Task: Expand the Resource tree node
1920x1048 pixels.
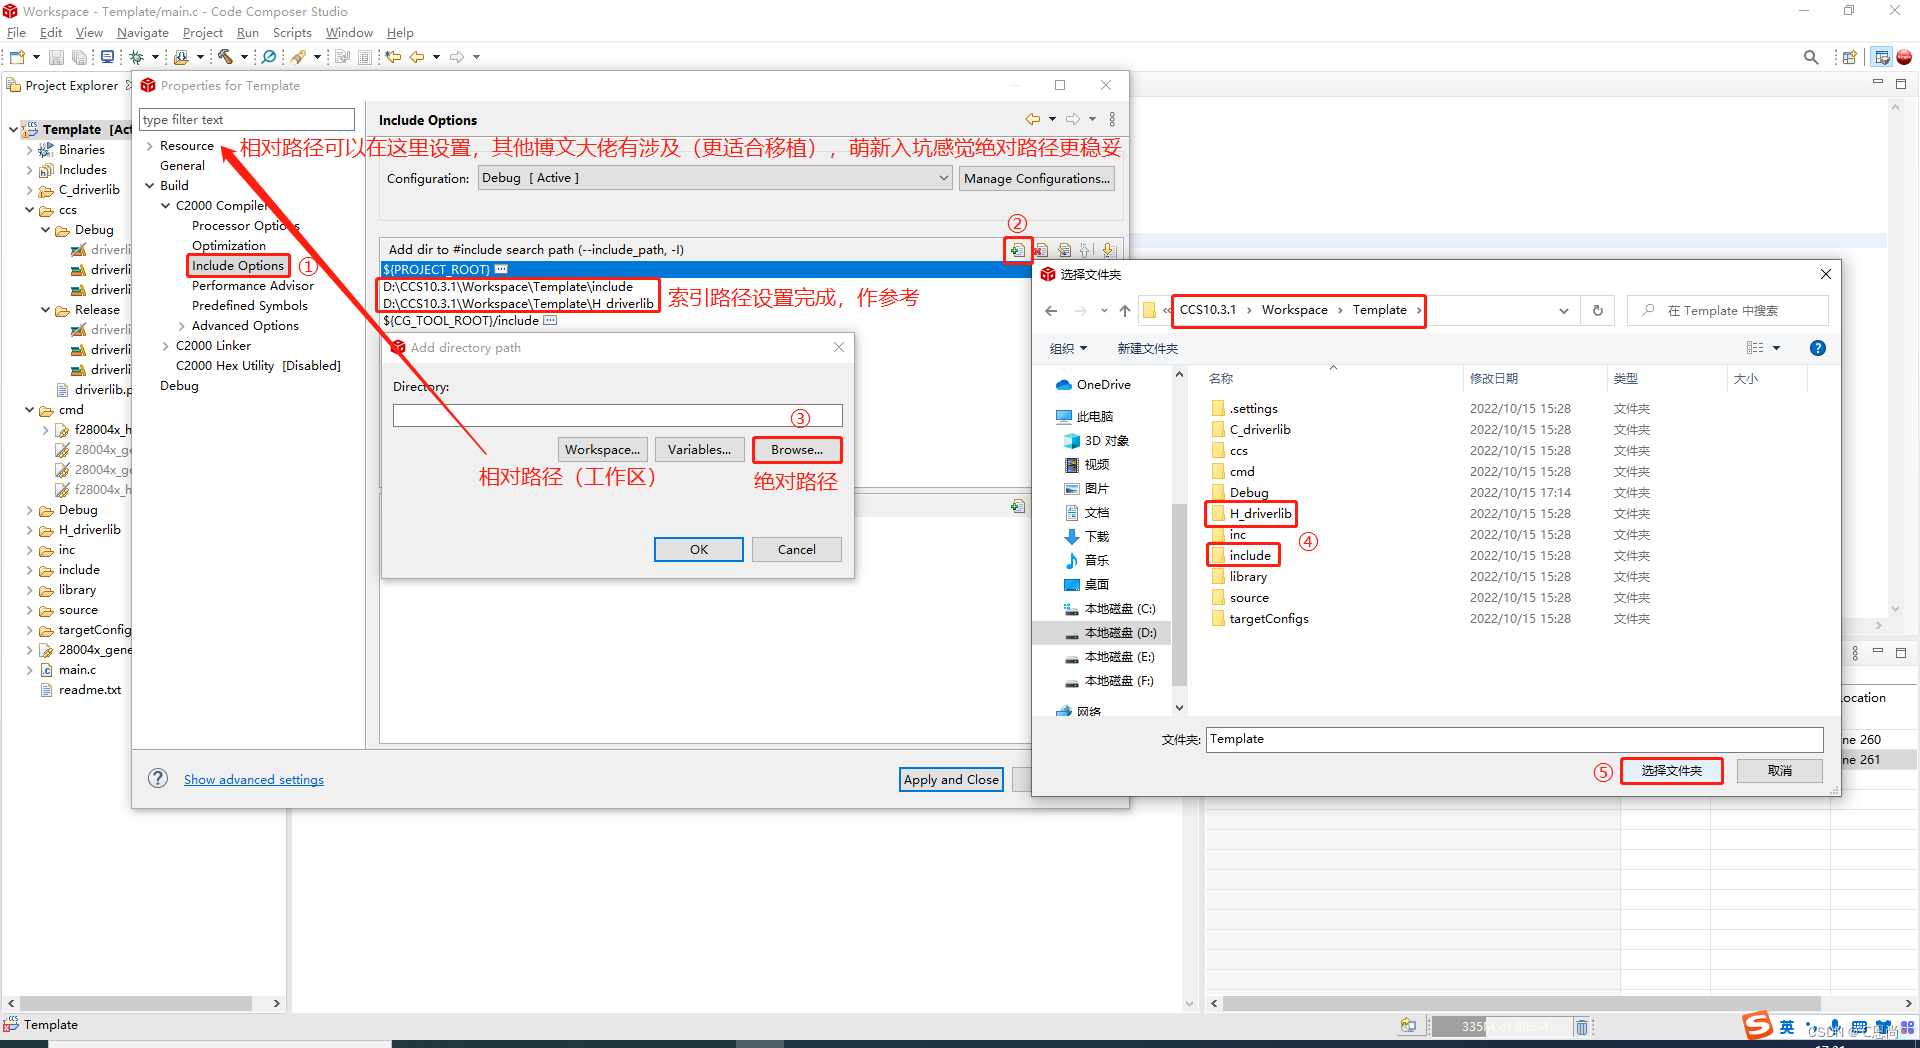Action: click(149, 146)
